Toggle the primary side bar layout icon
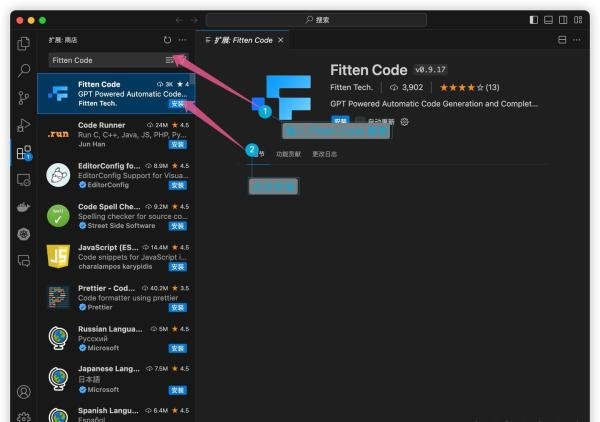The height and width of the screenshot is (422, 600). [533, 20]
